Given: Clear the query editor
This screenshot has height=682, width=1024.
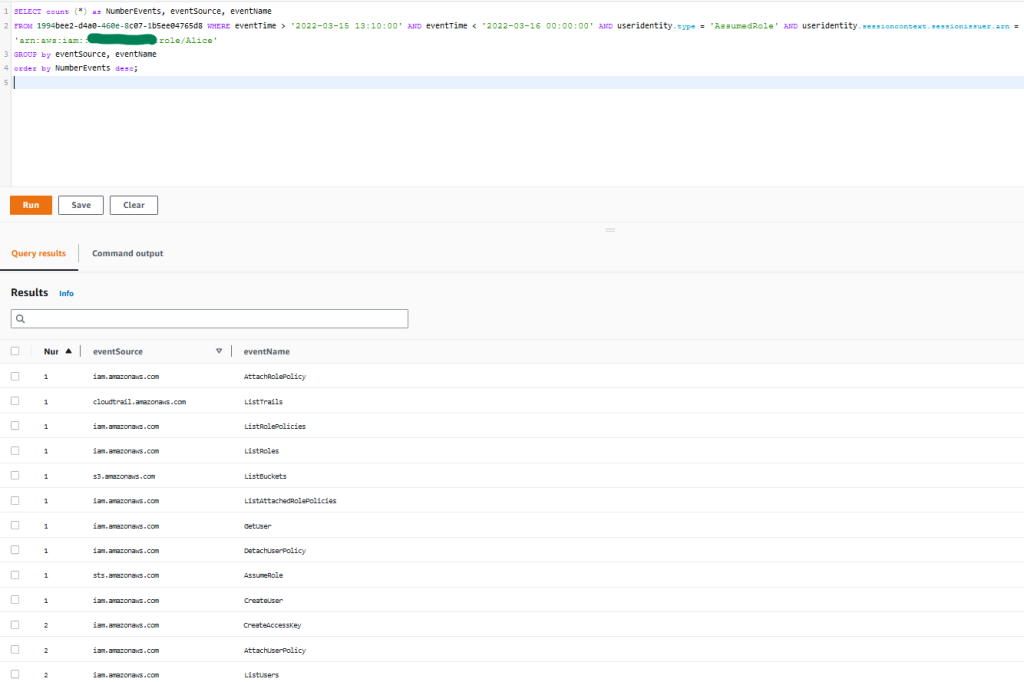Looking at the screenshot, I should click(133, 205).
